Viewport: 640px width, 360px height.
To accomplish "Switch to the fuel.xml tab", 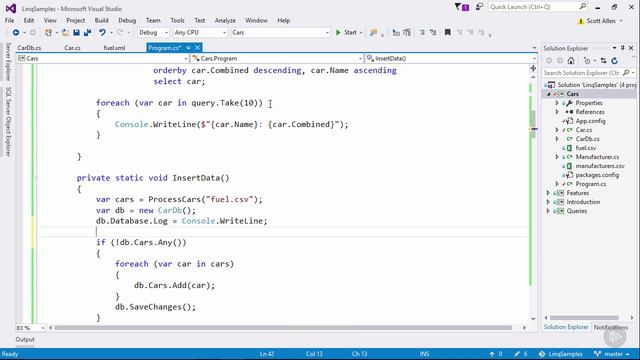I will (114, 48).
